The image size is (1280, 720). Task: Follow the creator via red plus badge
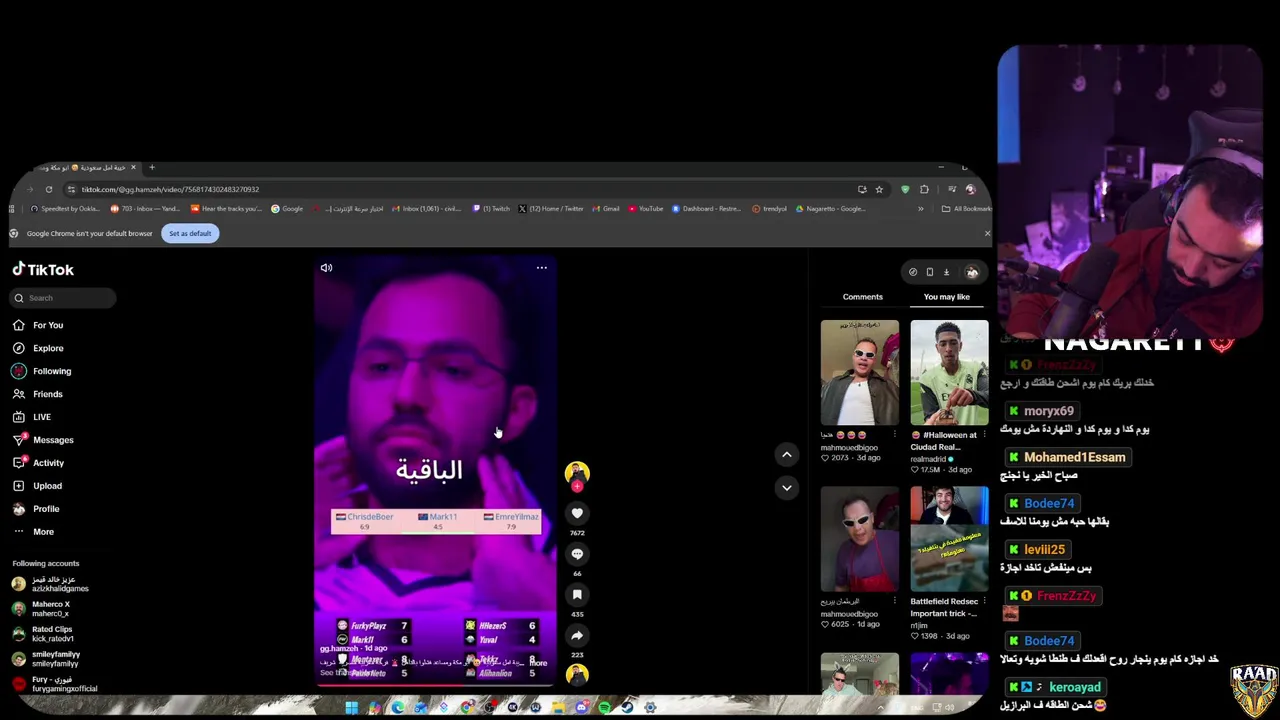(x=577, y=486)
